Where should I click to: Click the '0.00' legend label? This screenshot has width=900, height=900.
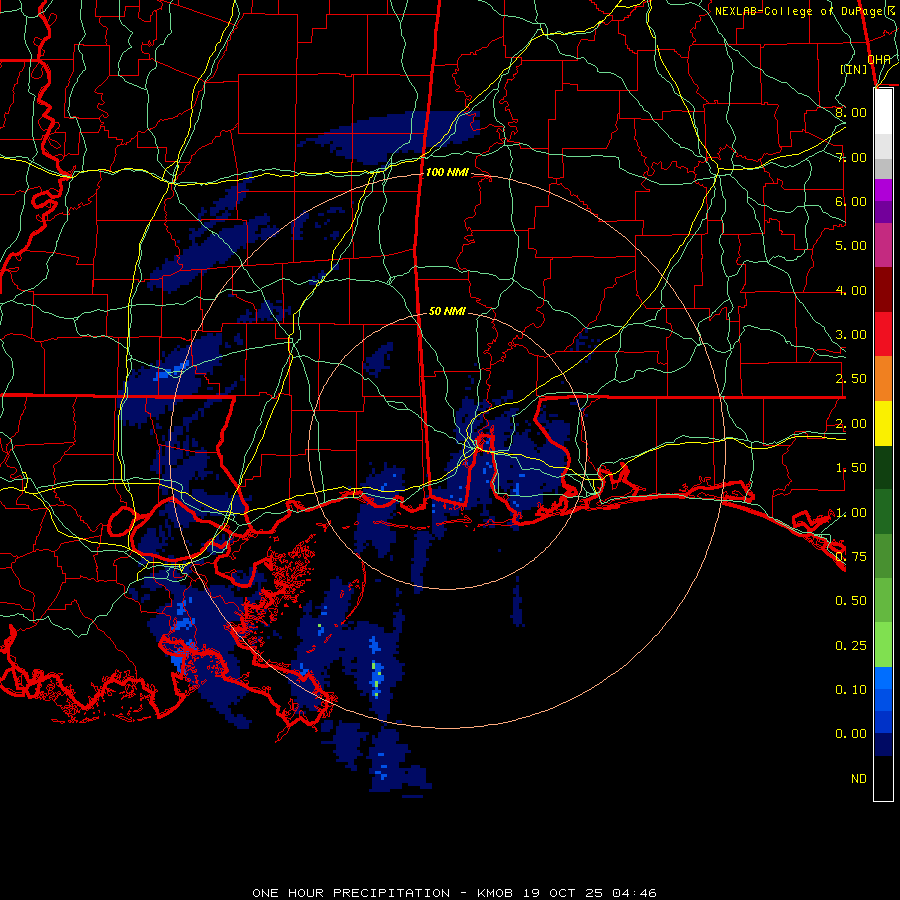851,734
